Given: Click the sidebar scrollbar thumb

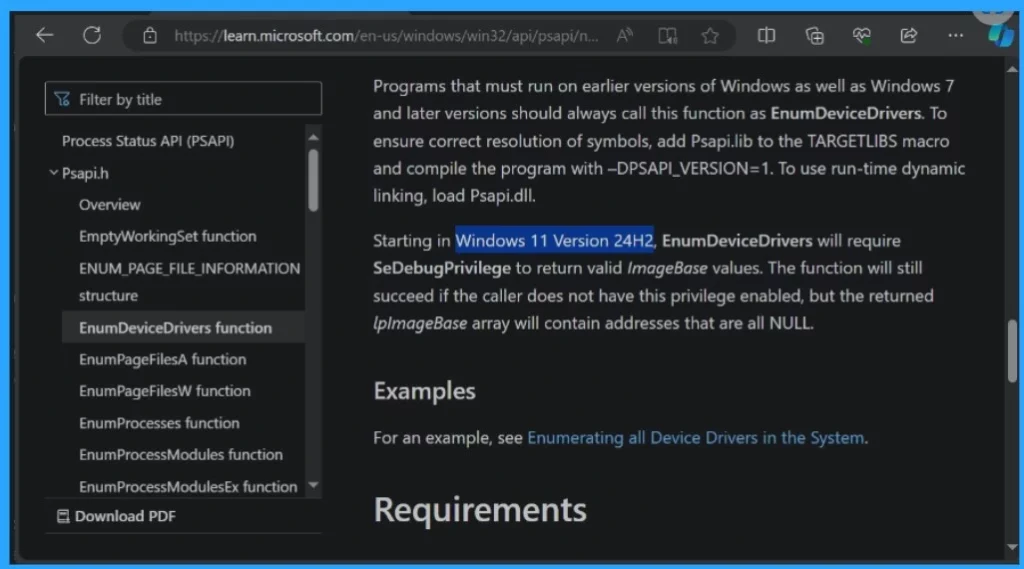Looking at the screenshot, I should pos(313,180).
